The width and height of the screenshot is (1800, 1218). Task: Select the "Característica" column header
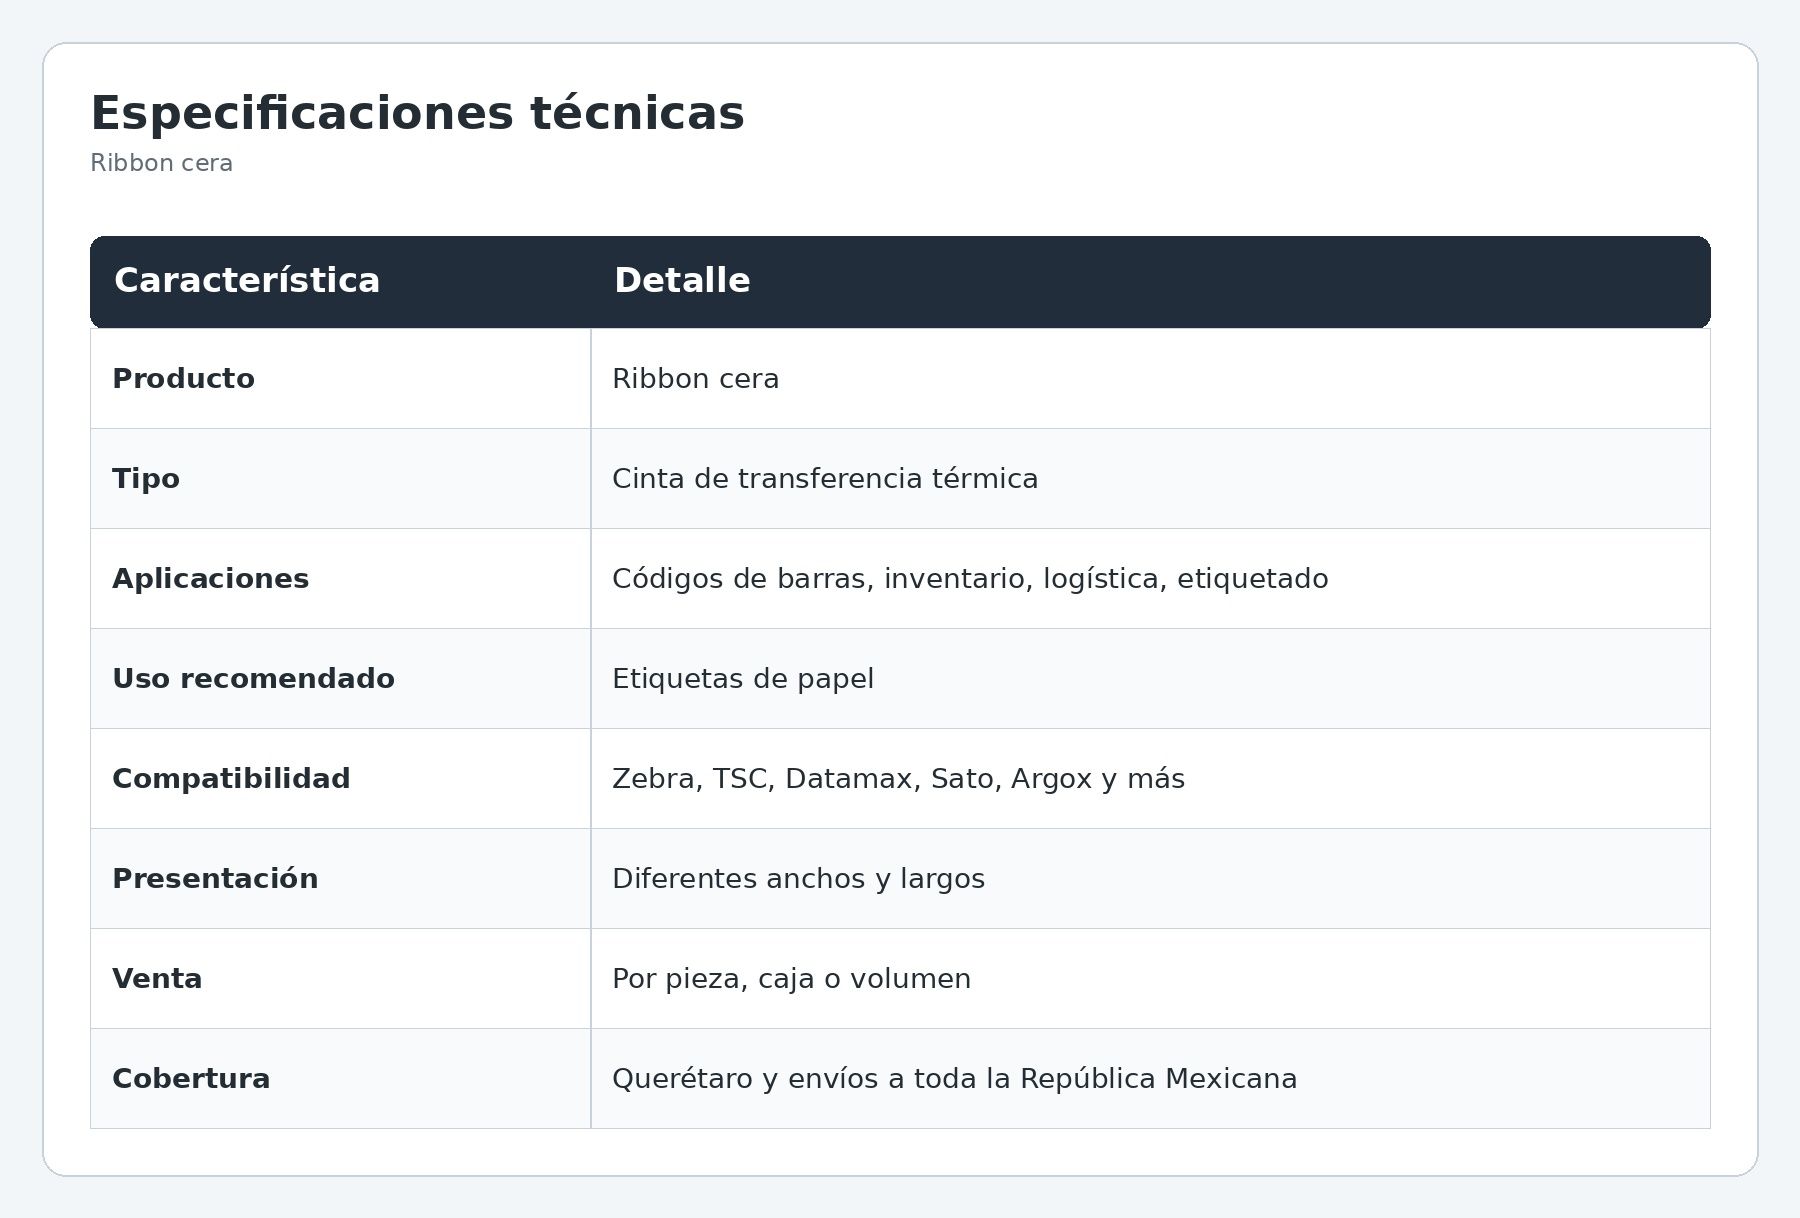247,280
